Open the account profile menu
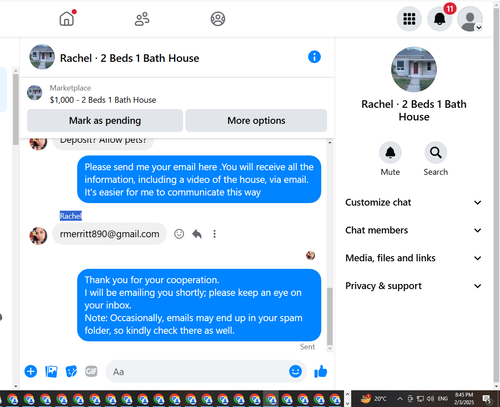The width and height of the screenshot is (500, 407). pos(470,19)
